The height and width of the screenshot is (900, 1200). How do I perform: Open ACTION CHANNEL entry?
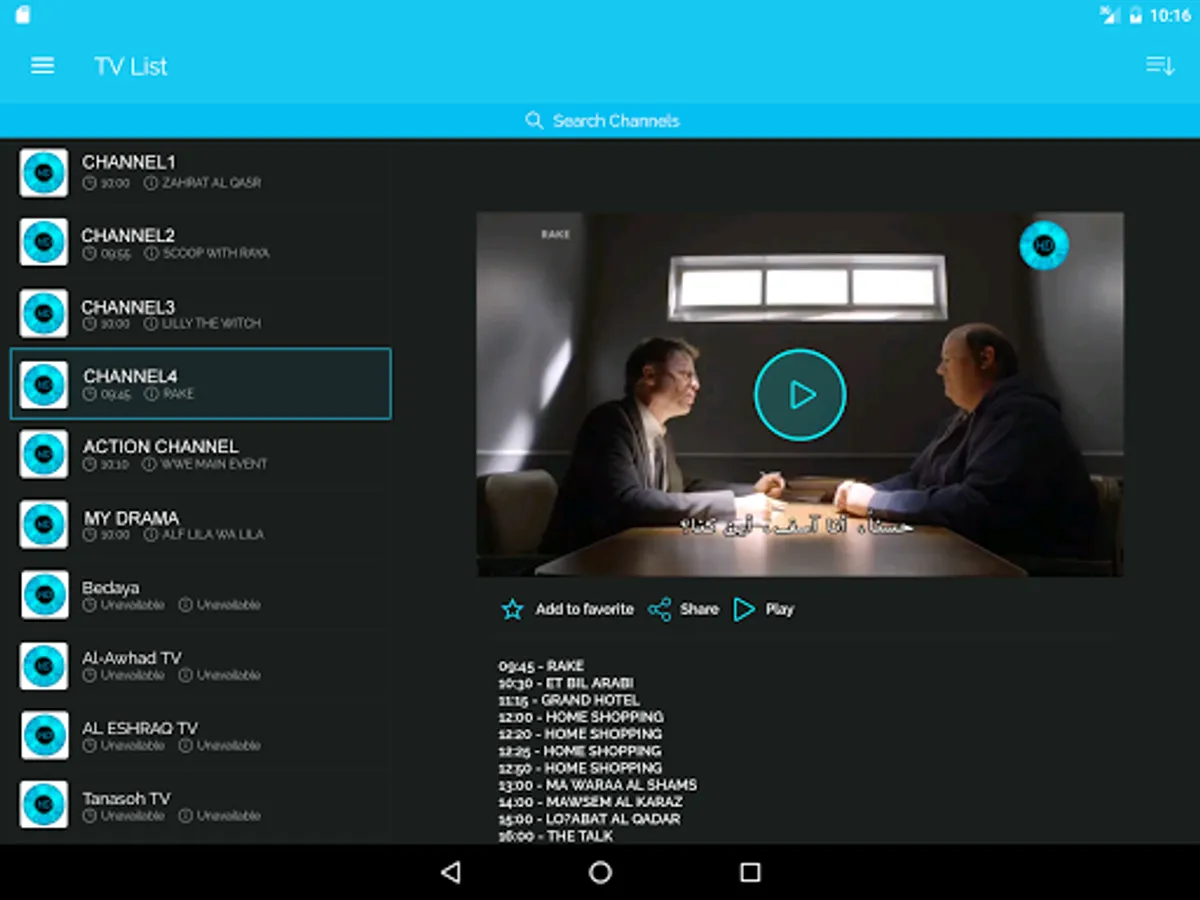click(x=200, y=455)
